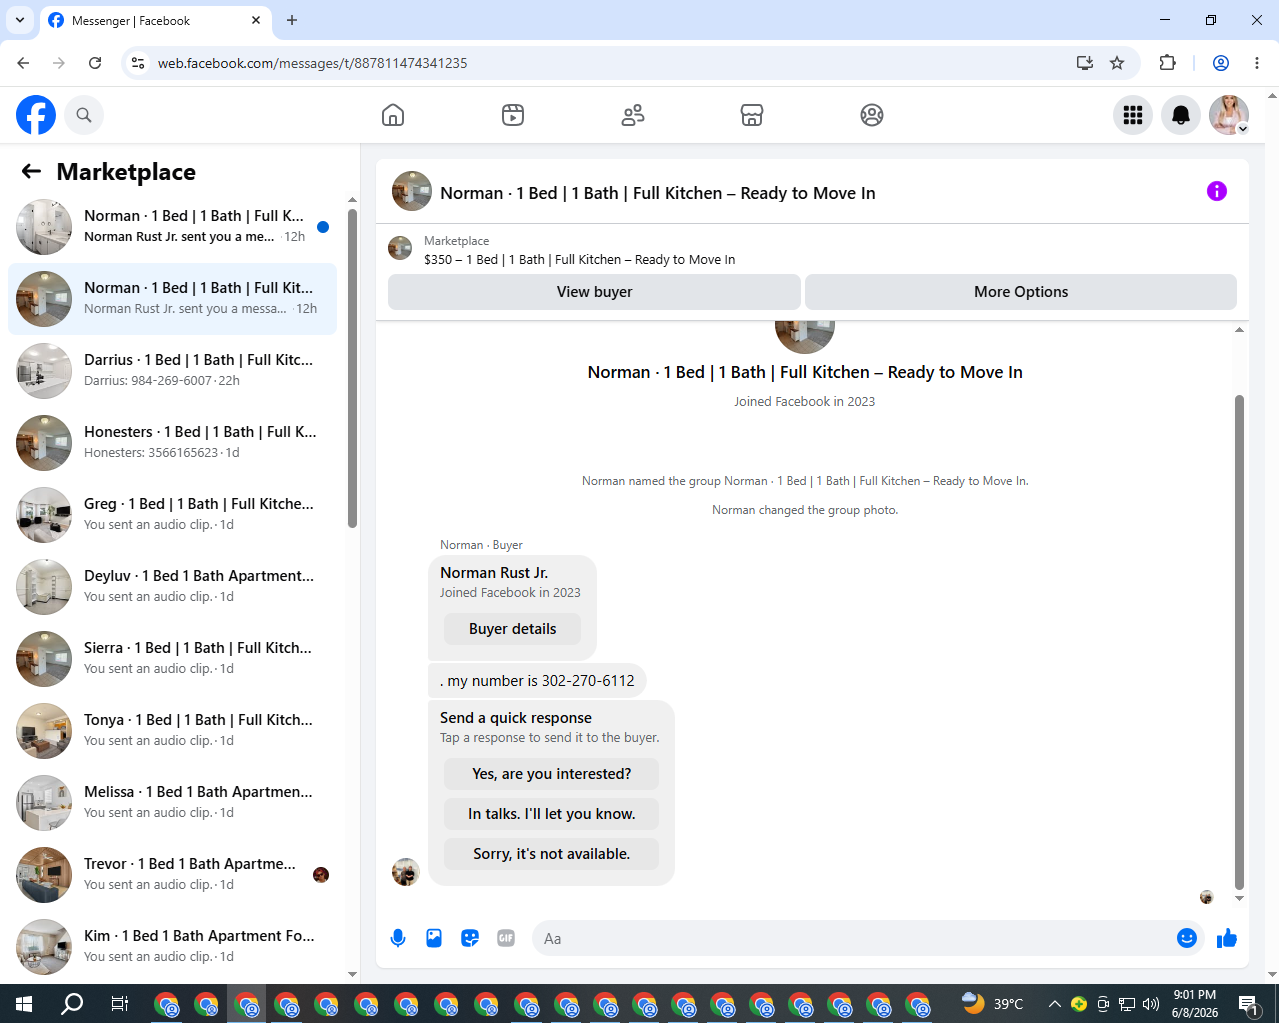This screenshot has width=1279, height=1023.
Task: Open unread Norman chat with blue dot
Action: [172, 227]
